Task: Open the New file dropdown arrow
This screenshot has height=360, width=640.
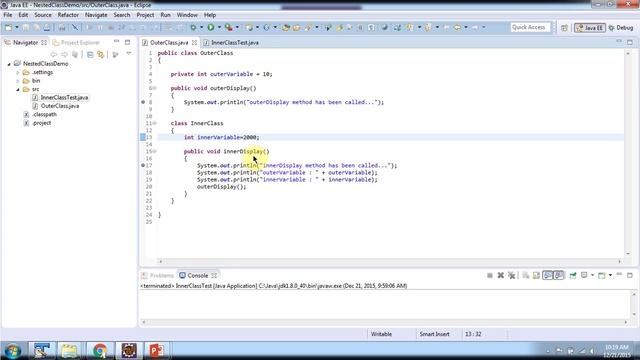Action: click(x=17, y=27)
